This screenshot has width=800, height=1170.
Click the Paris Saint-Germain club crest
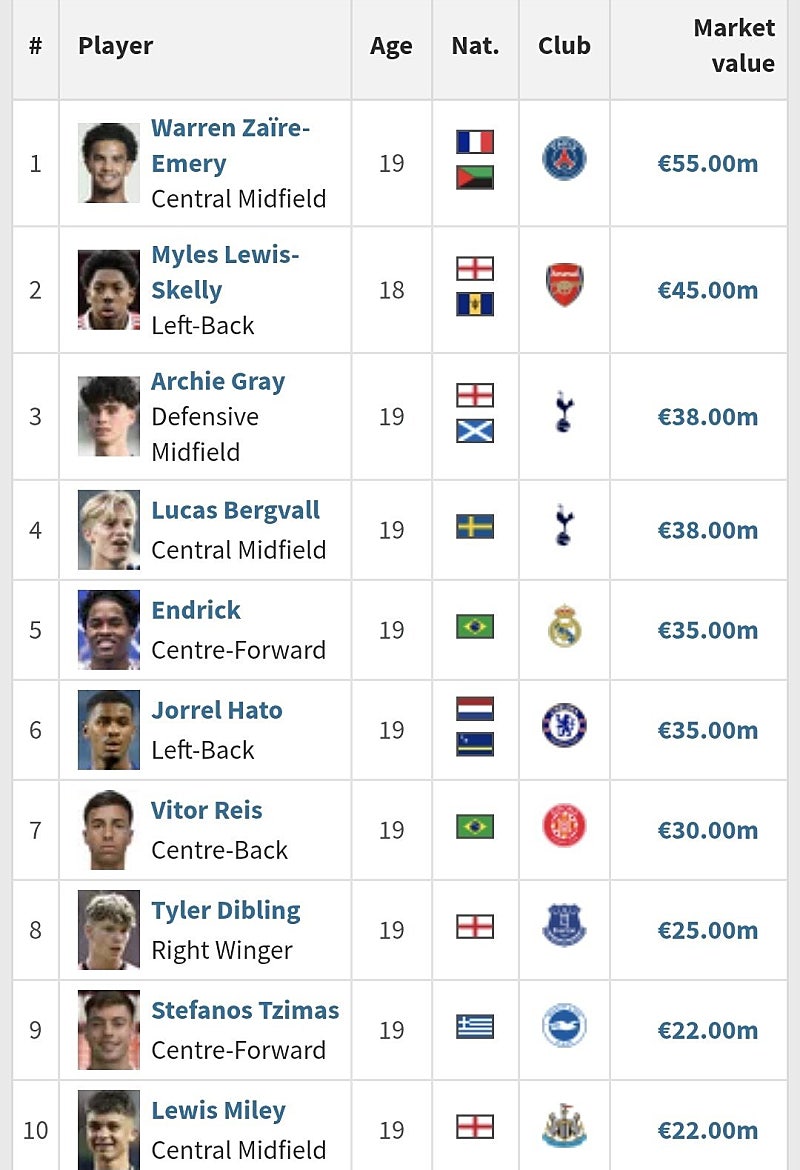[x=564, y=160]
